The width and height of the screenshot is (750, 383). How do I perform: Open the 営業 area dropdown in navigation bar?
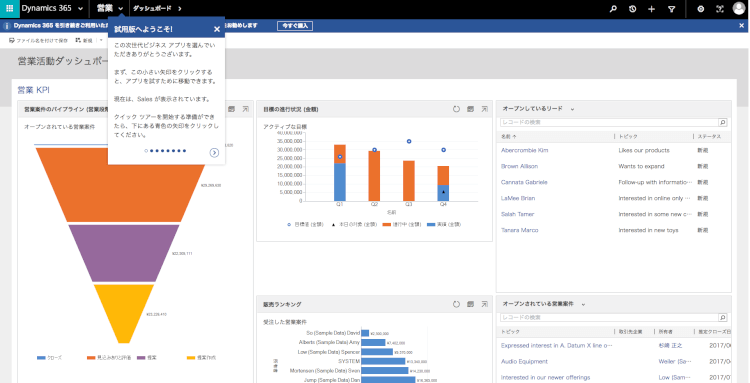point(121,9)
